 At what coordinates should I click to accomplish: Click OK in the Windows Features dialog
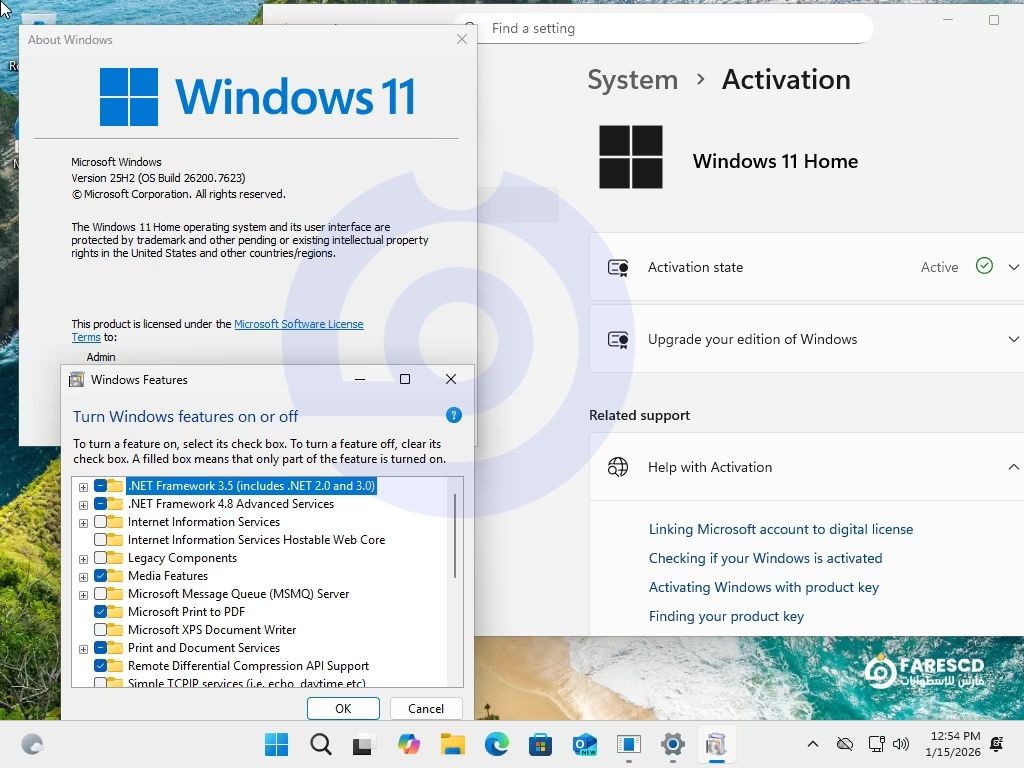point(343,708)
